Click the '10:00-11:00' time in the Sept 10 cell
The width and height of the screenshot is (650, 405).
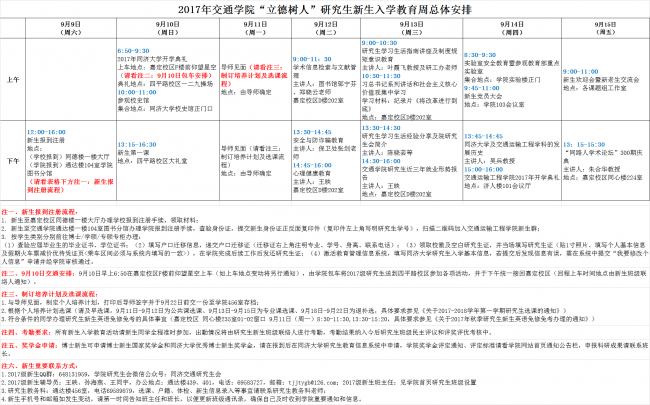[x=137, y=92]
